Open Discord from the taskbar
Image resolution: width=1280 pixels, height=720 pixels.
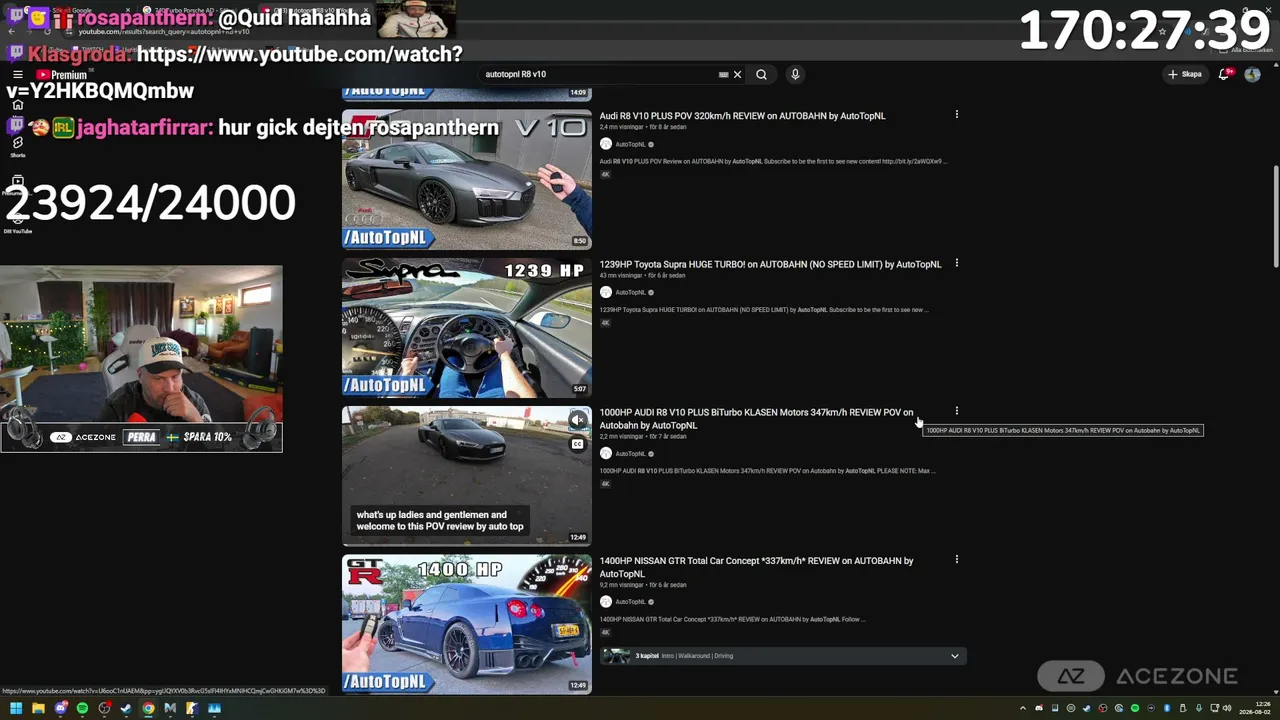pyautogui.click(x=60, y=709)
